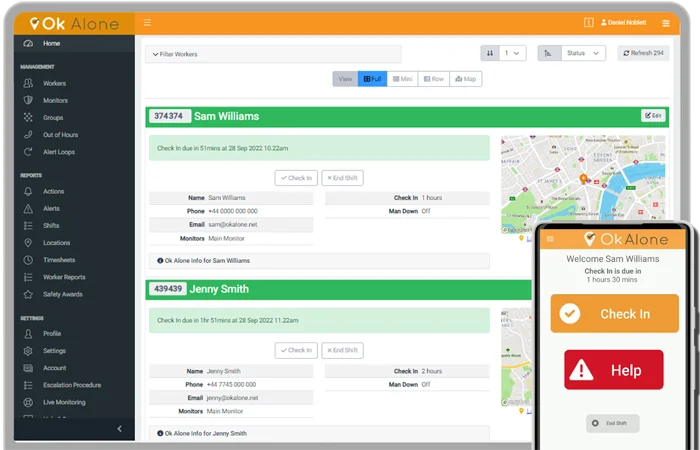Click the Ok Alone logo in header
The image size is (700, 450).
pos(74,23)
